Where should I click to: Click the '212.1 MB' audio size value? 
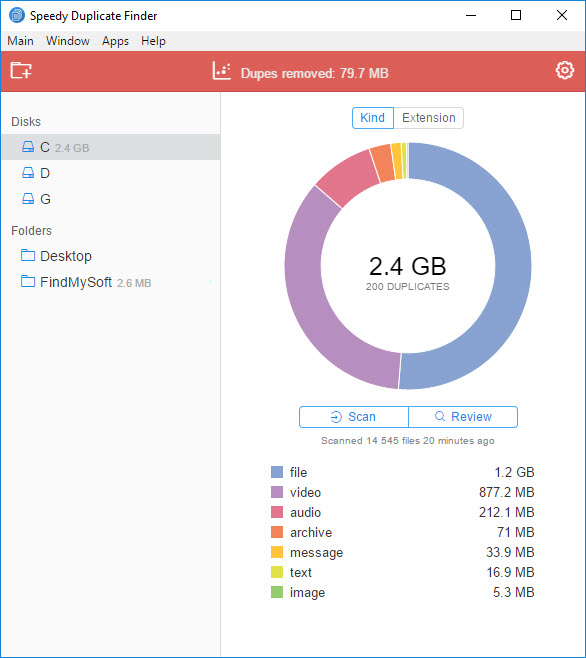[x=507, y=512]
